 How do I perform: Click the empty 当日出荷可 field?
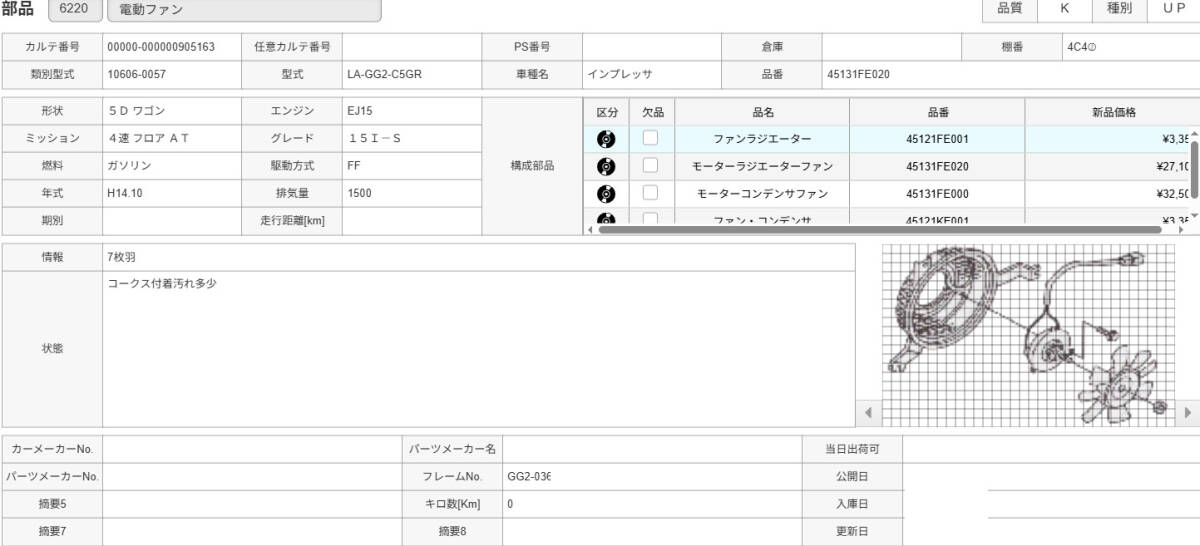(1050, 449)
